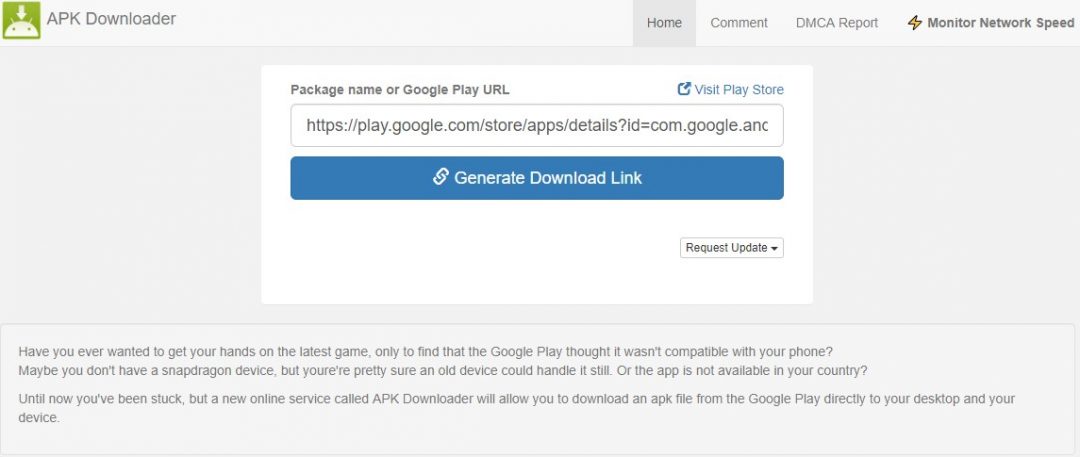This screenshot has width=1080, height=457.
Task: Click the Package name or Google Play URL label
Action: tap(399, 90)
